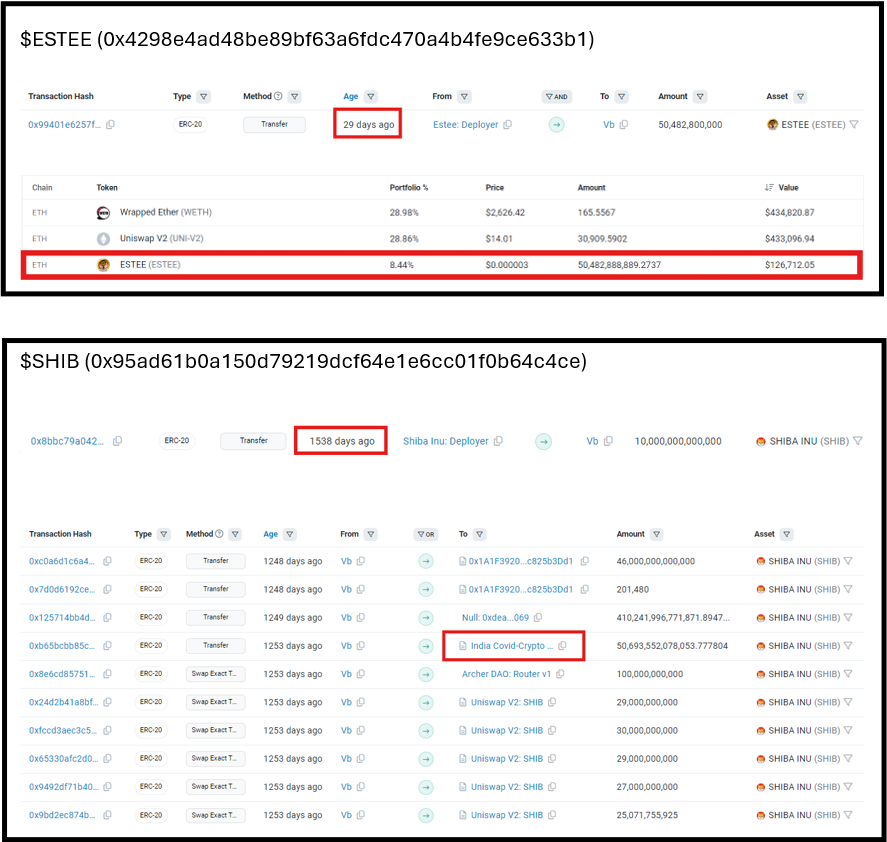Copy Null: 0xdea...069 address
The width and height of the screenshot is (887, 842).
coord(537,617)
